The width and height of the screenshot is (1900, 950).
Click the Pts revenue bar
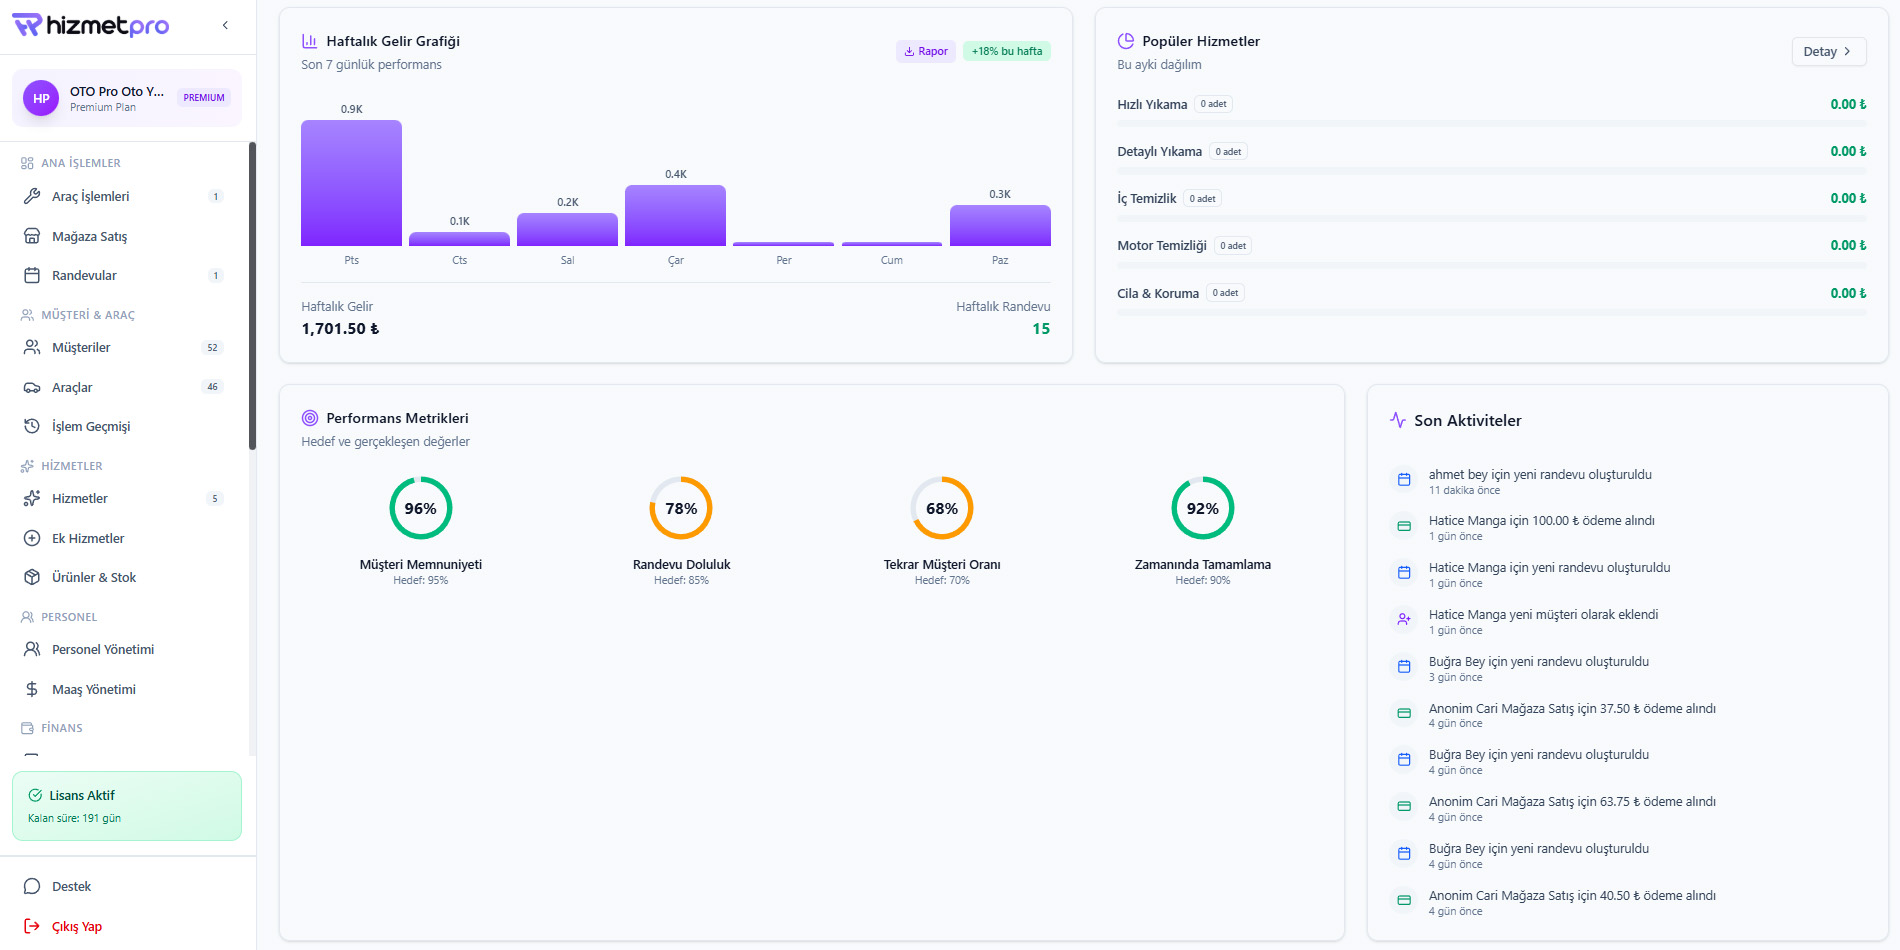351,183
